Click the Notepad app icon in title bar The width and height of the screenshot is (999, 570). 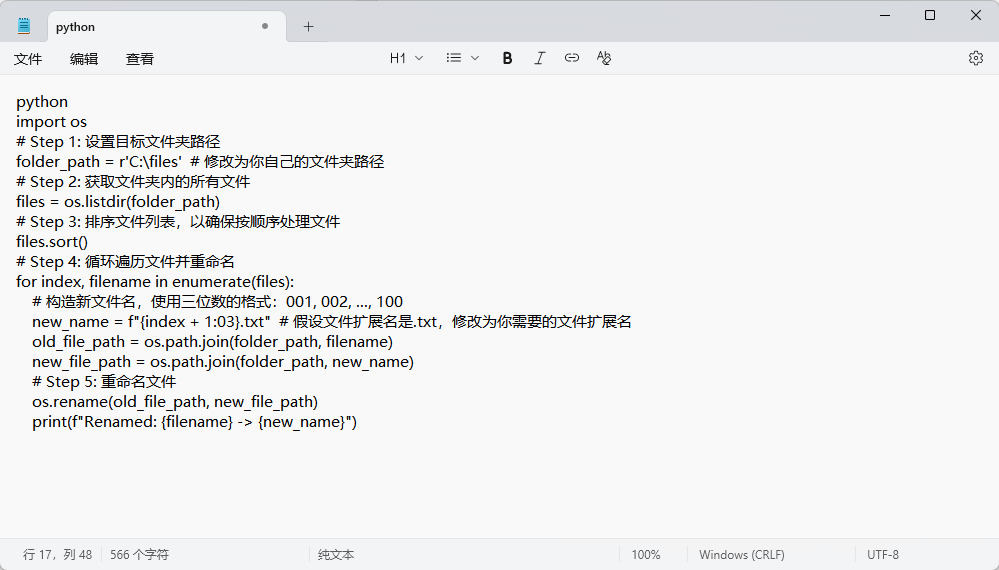tap(24, 26)
